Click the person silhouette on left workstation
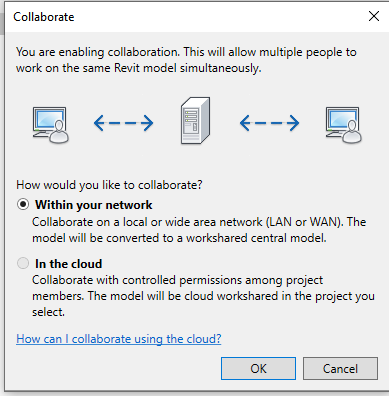The height and width of the screenshot is (396, 389). tap(60, 132)
